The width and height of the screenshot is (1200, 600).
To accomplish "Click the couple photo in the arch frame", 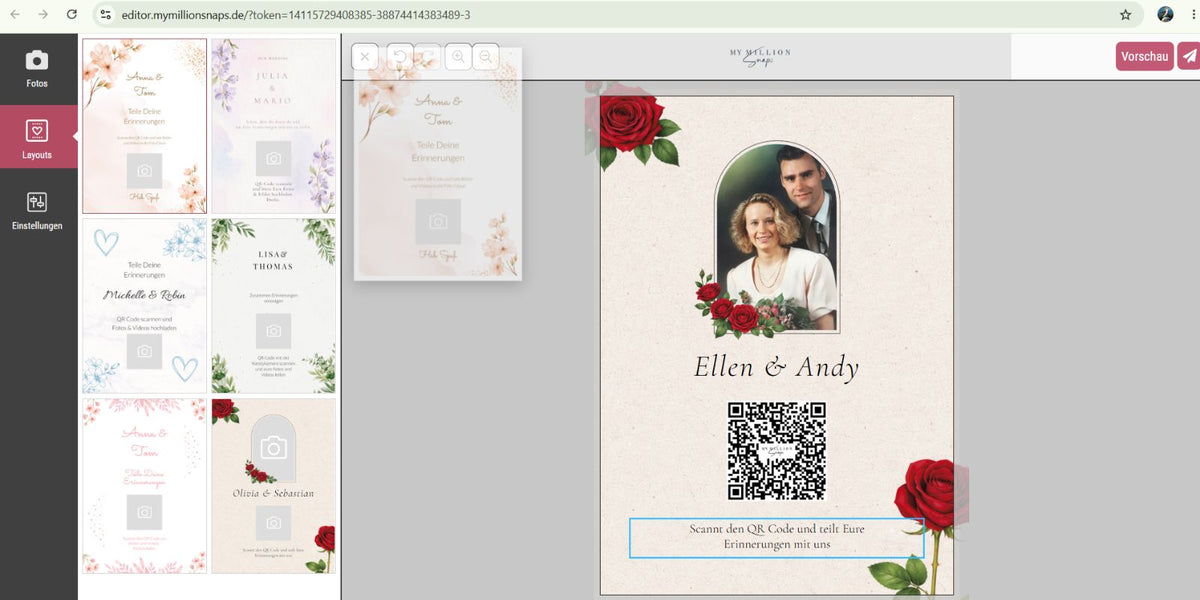I will [x=778, y=237].
